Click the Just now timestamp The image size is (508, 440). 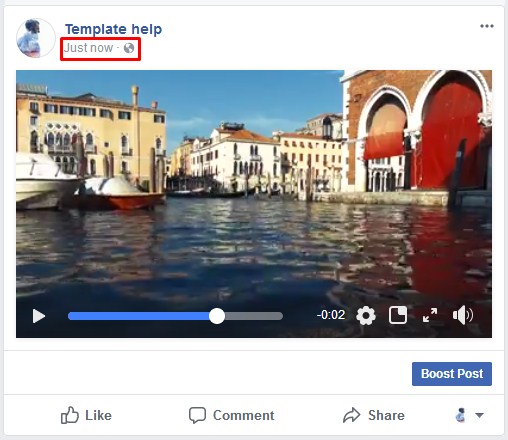point(88,48)
